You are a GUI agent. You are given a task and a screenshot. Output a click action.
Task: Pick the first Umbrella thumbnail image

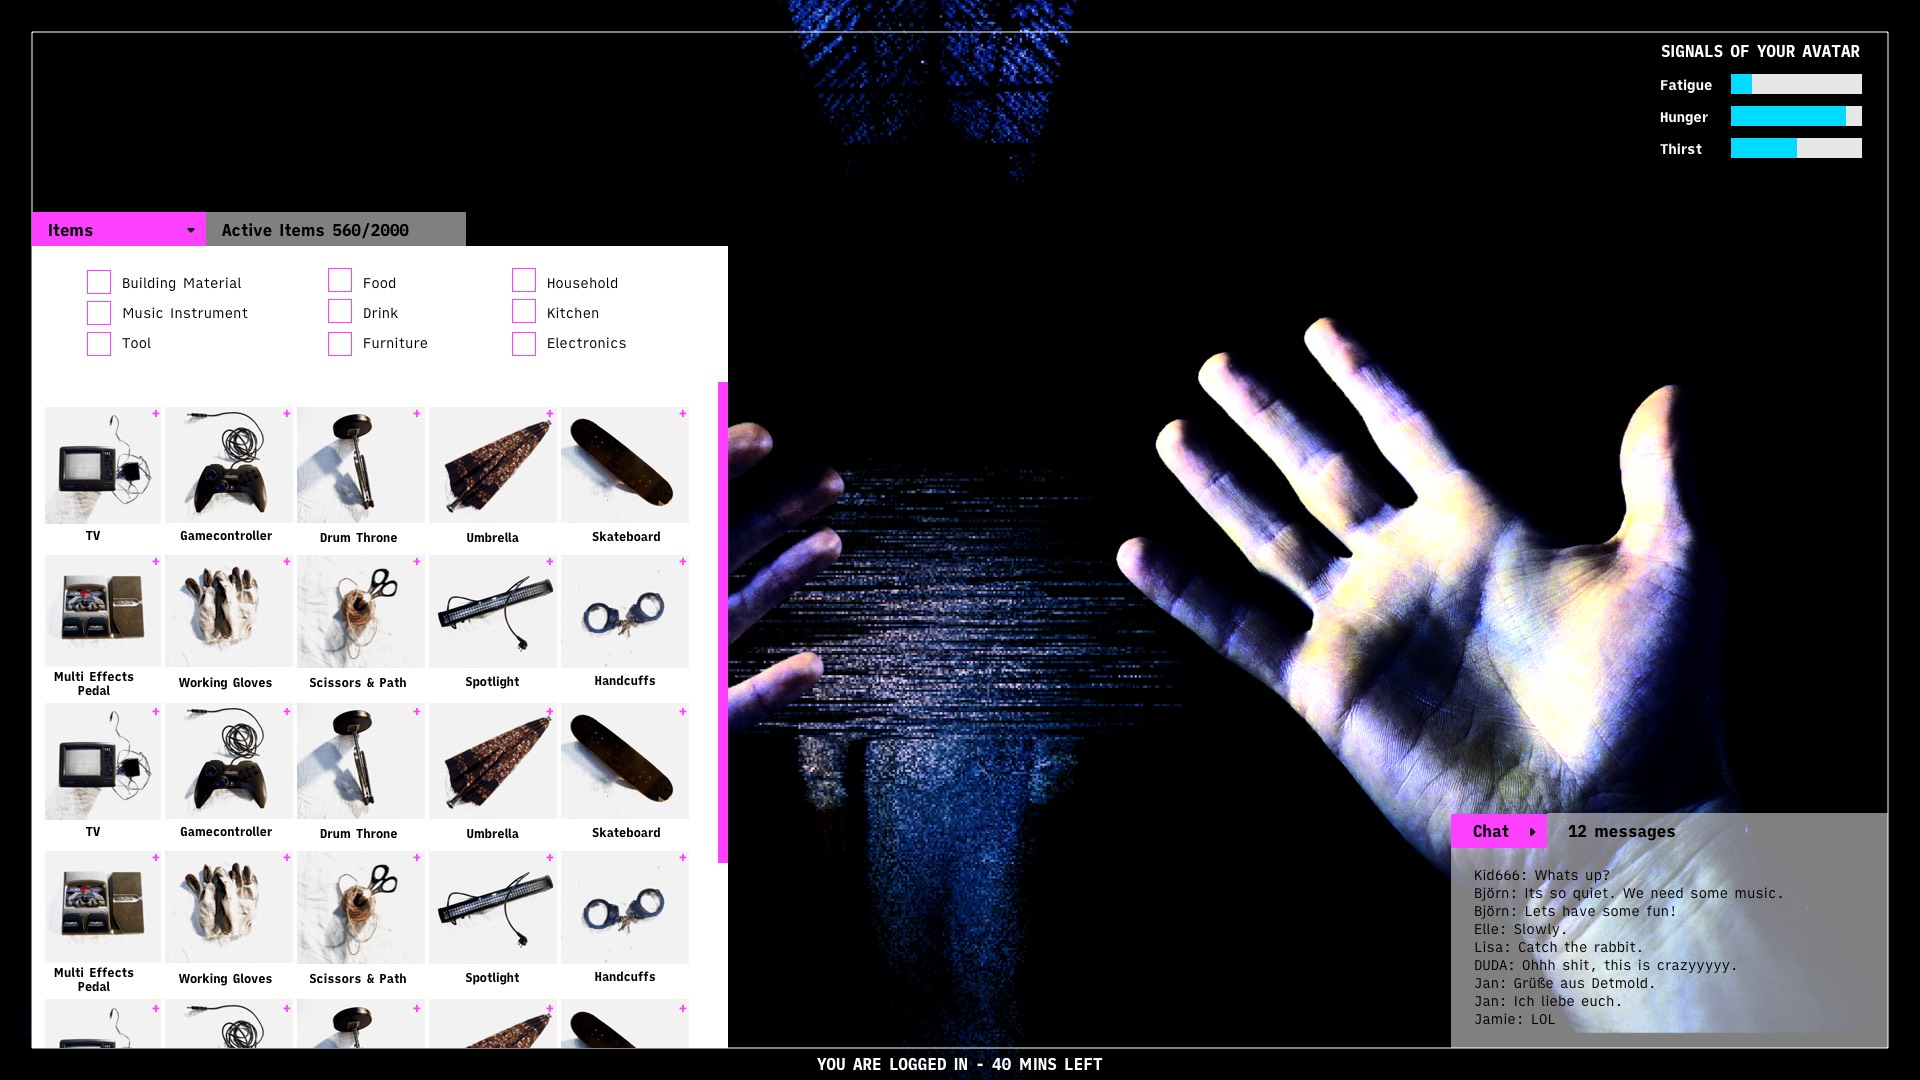[493, 465]
